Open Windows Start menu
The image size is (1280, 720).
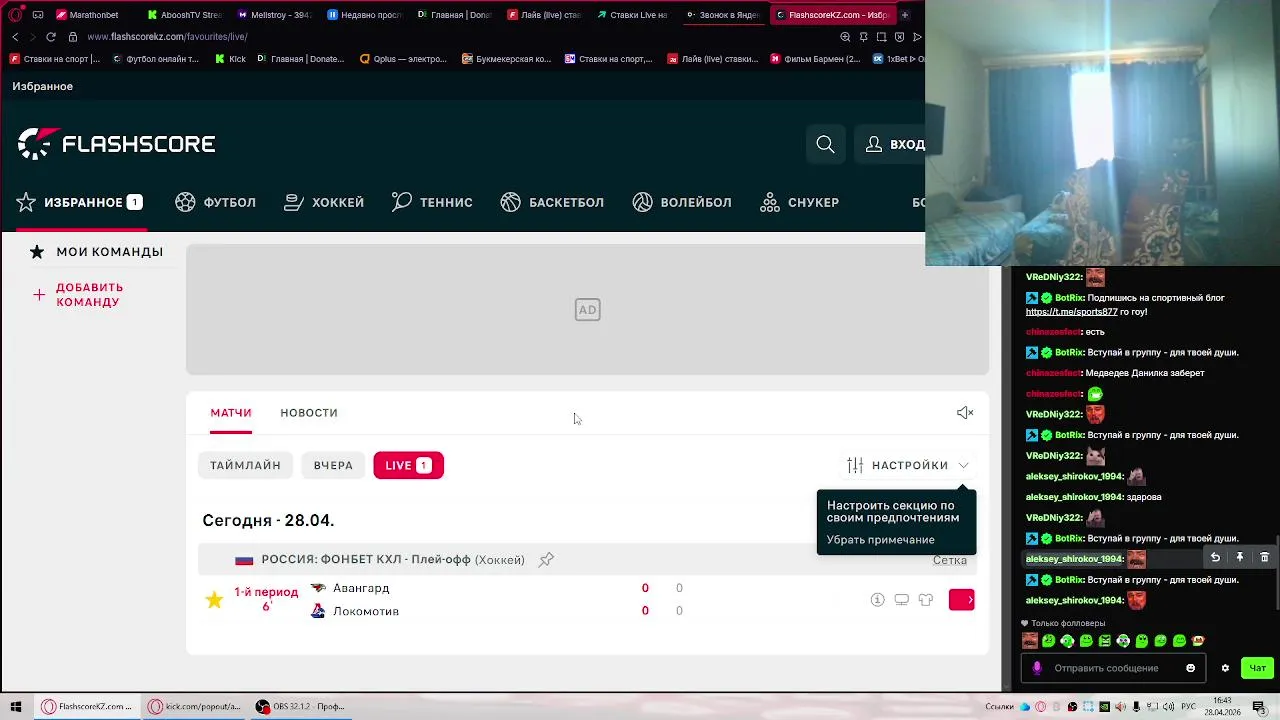[x=15, y=707]
